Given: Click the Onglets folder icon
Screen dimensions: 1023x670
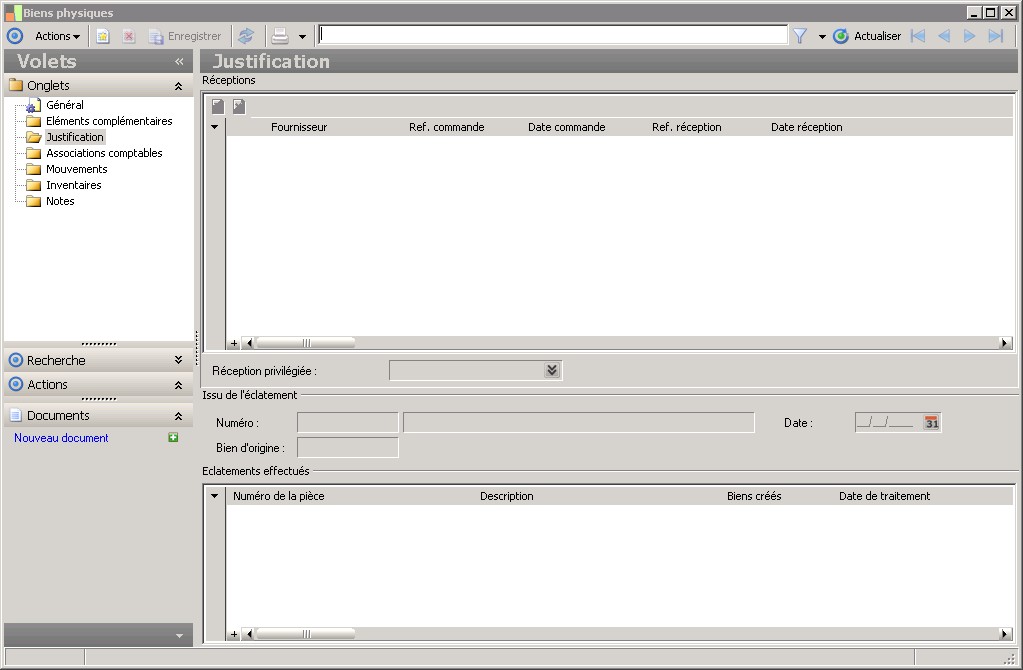Looking at the screenshot, I should pyautogui.click(x=16, y=85).
